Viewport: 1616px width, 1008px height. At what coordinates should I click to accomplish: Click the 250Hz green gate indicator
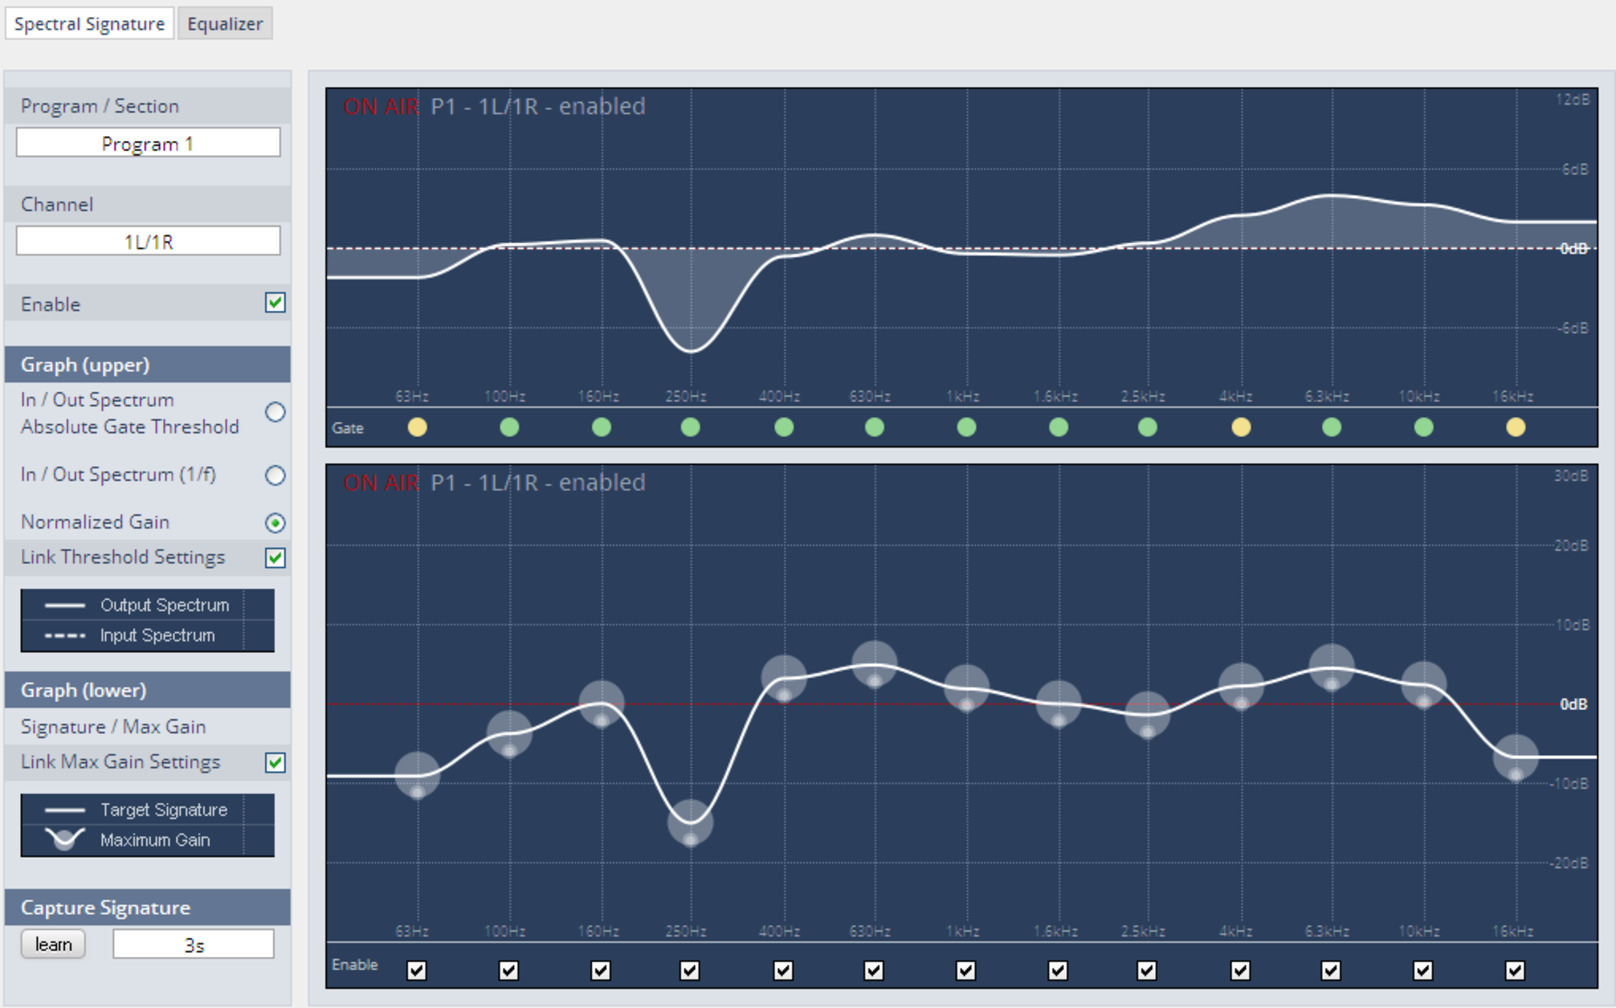click(690, 428)
